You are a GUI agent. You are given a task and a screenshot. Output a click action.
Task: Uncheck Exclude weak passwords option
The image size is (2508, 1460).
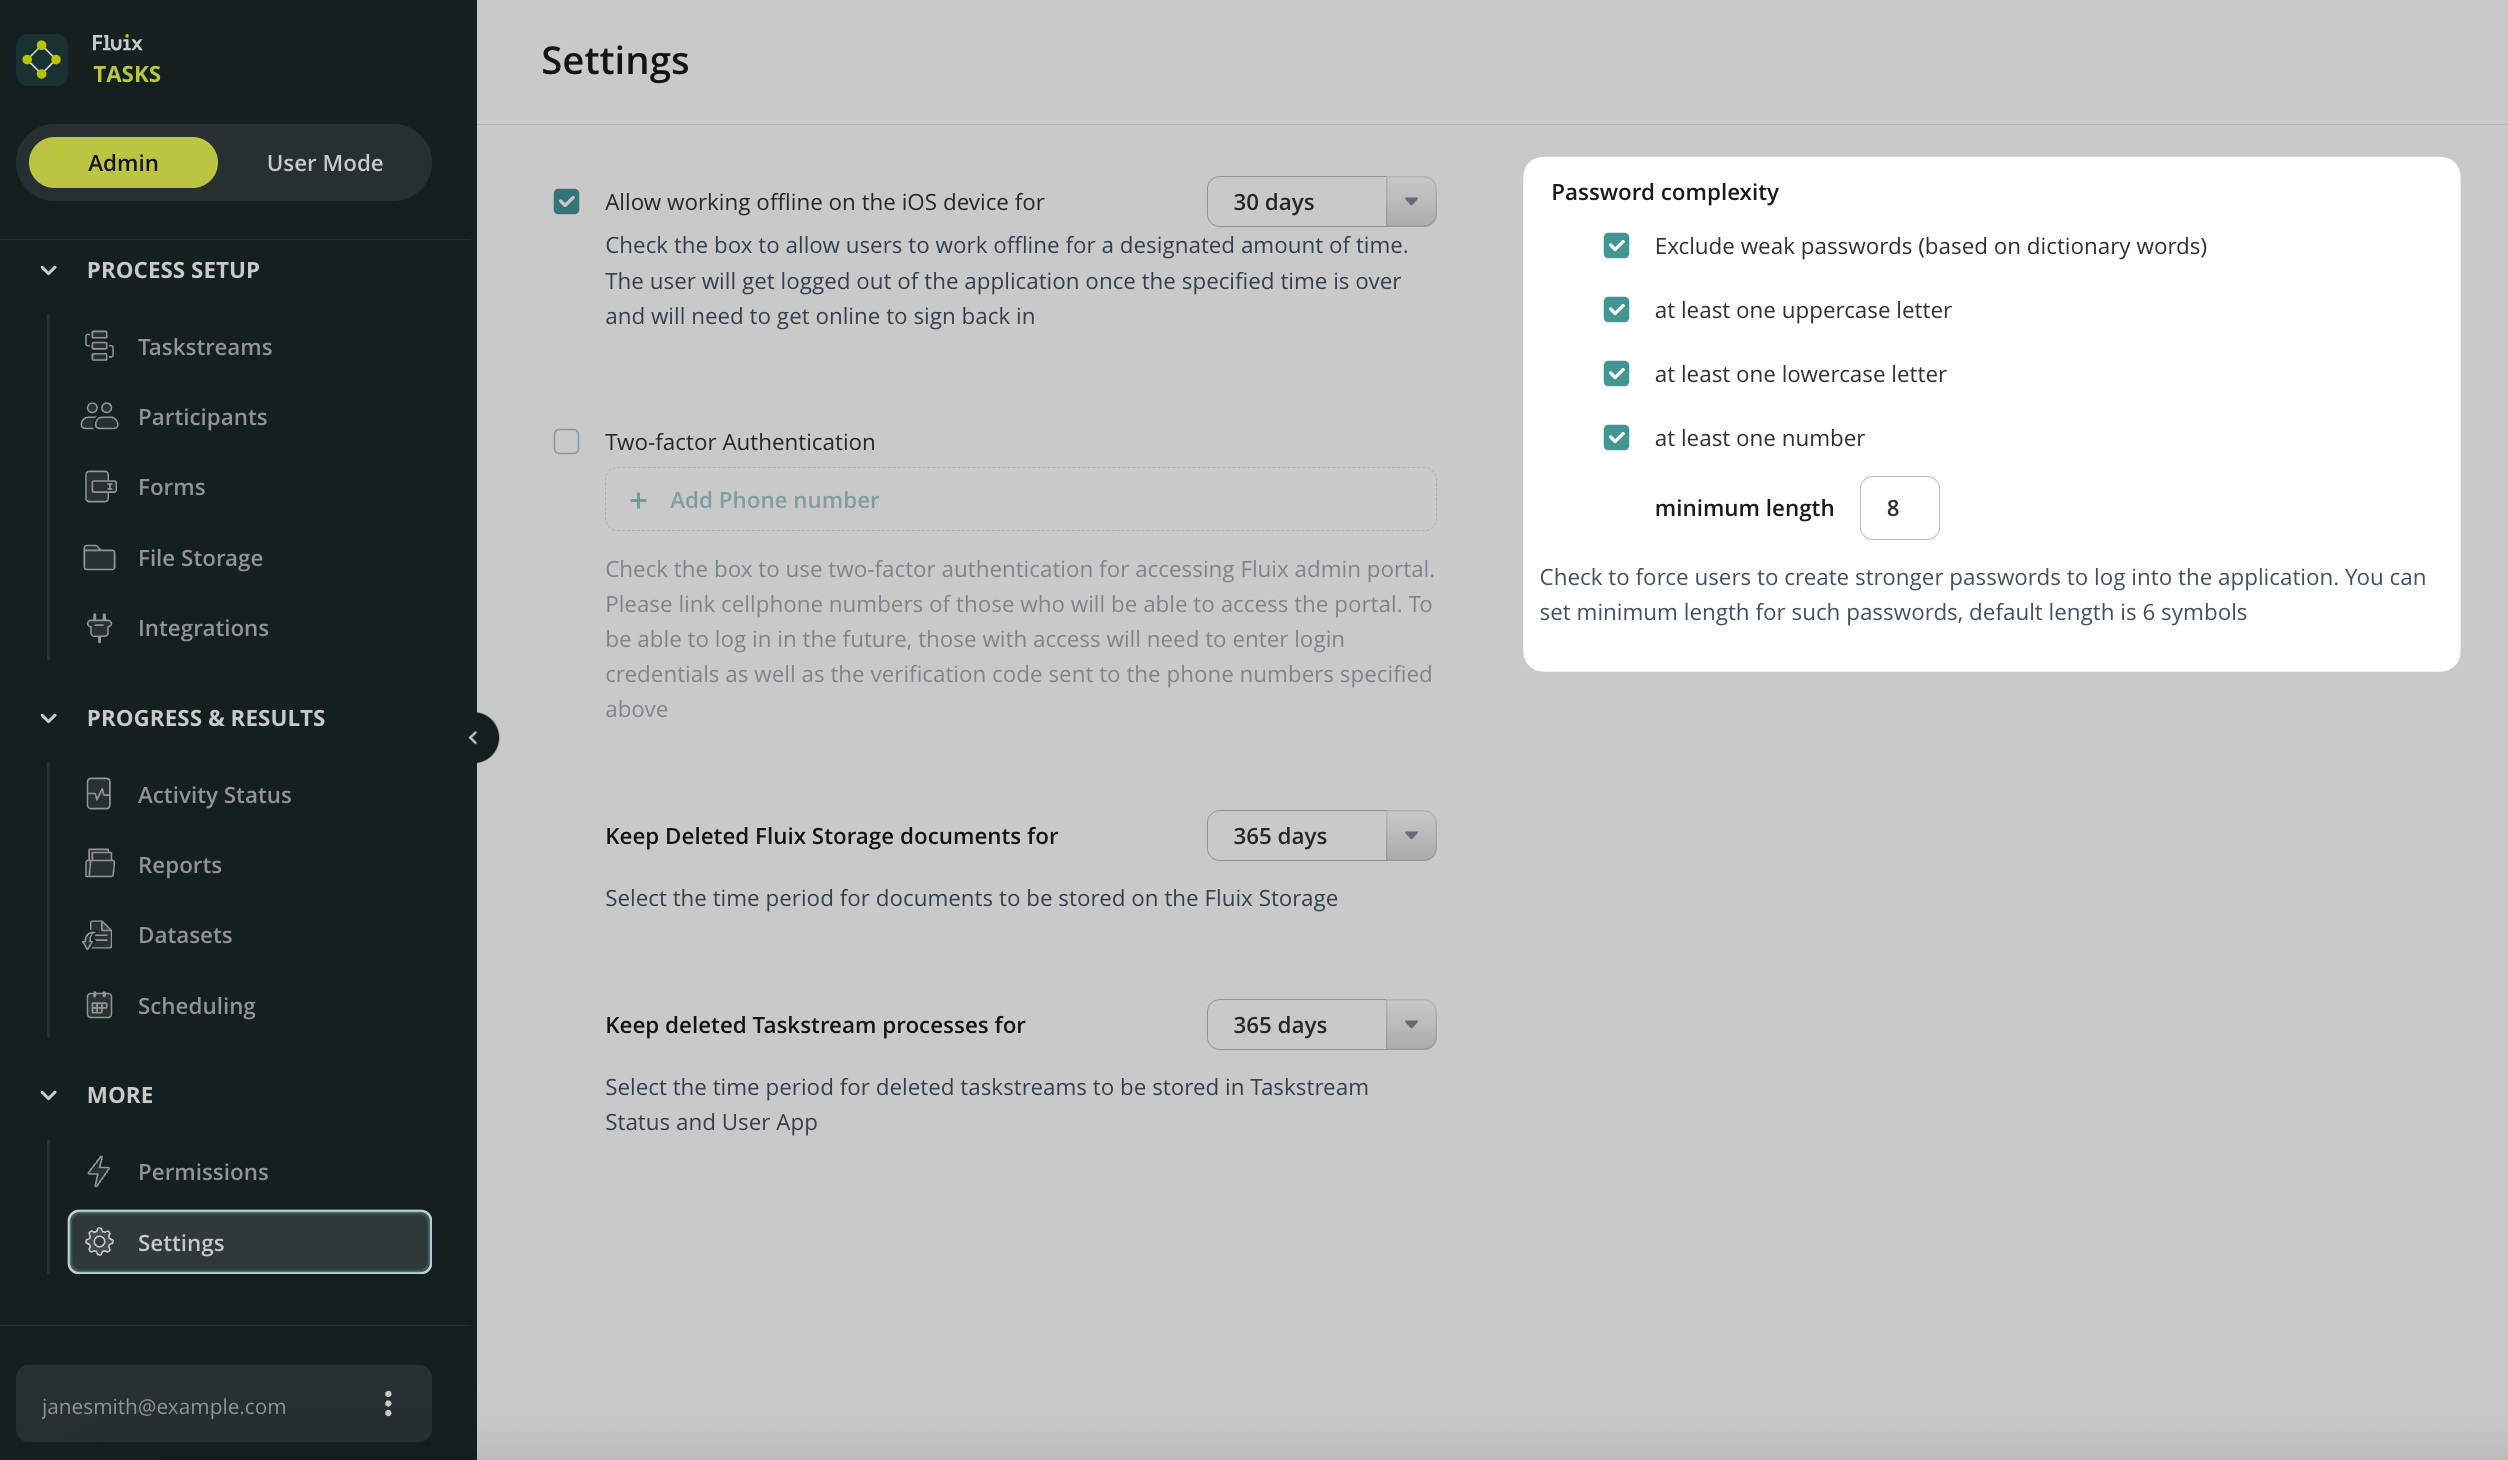point(1616,246)
